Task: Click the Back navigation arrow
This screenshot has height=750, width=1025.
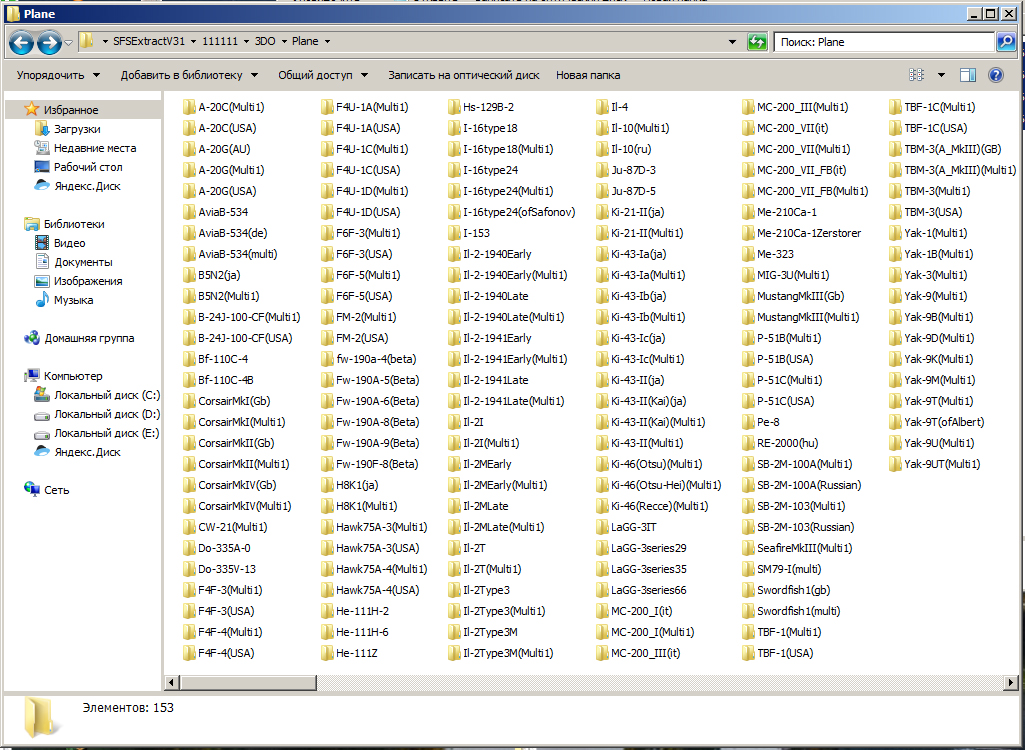Action: [x=21, y=43]
